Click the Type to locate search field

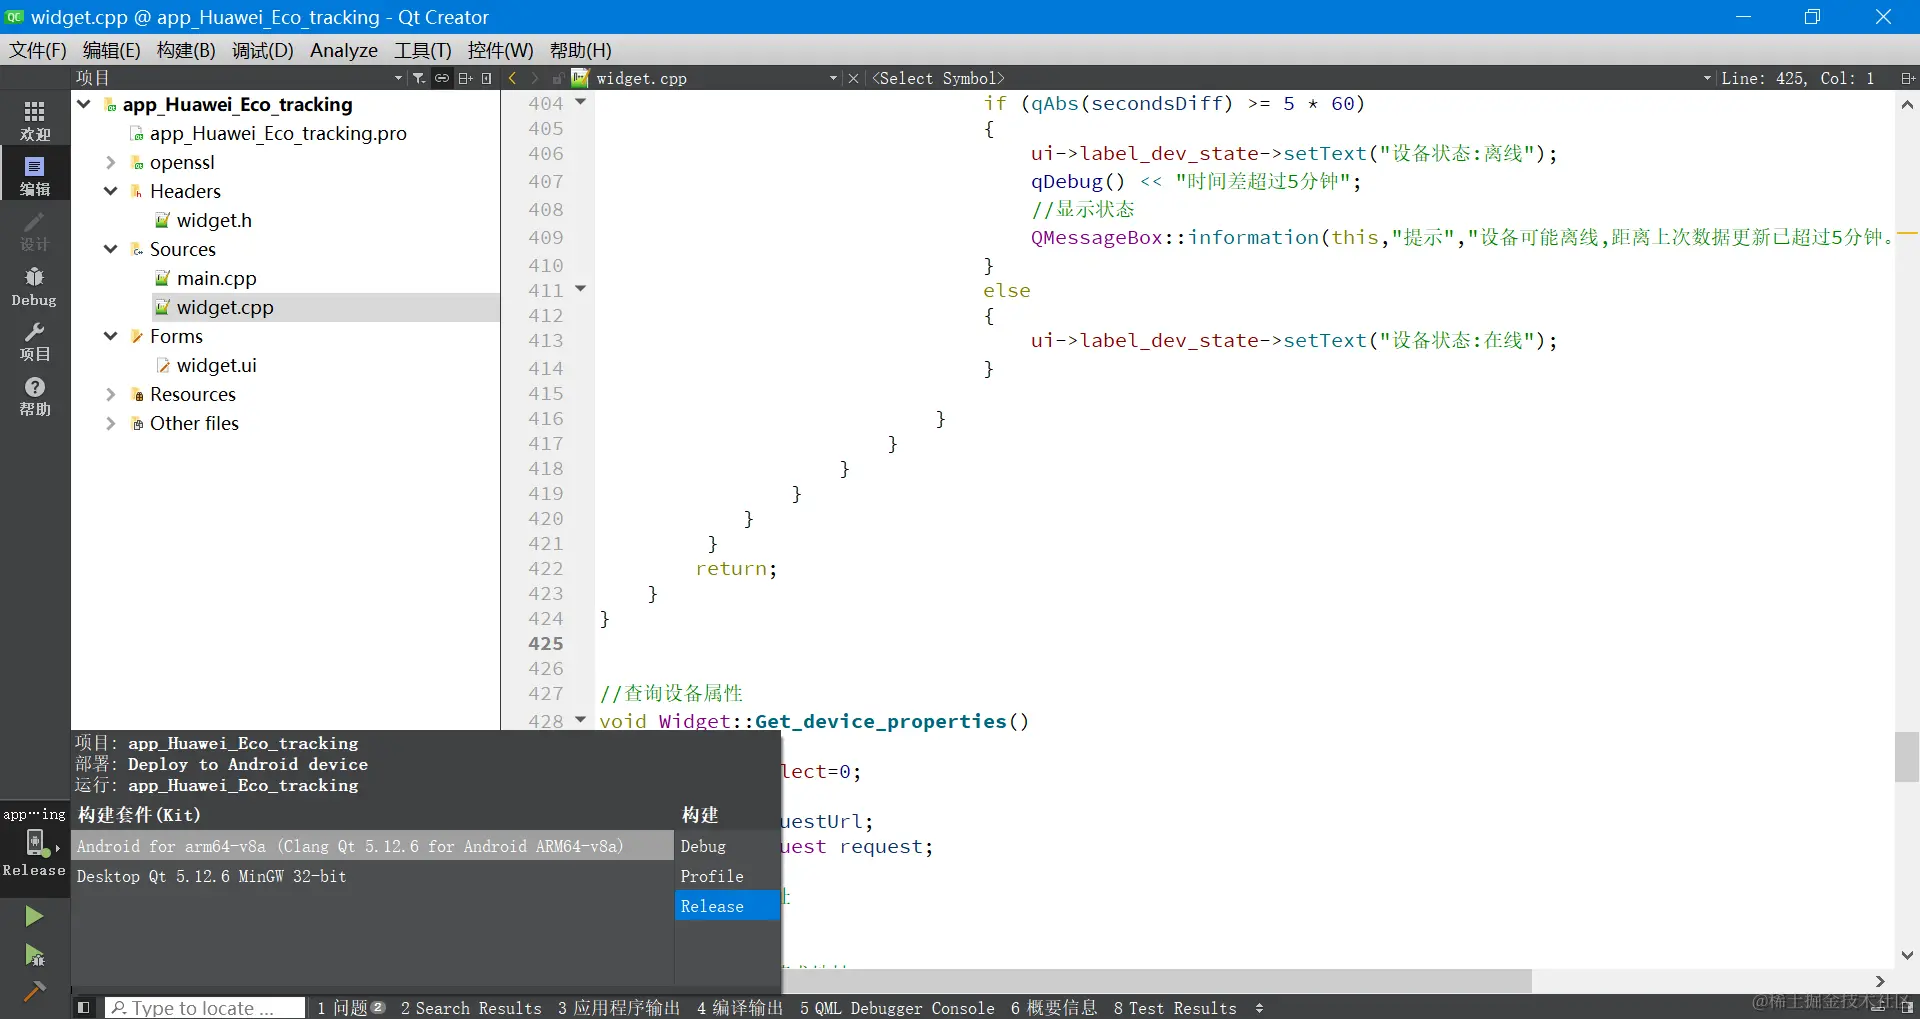[x=205, y=1008]
